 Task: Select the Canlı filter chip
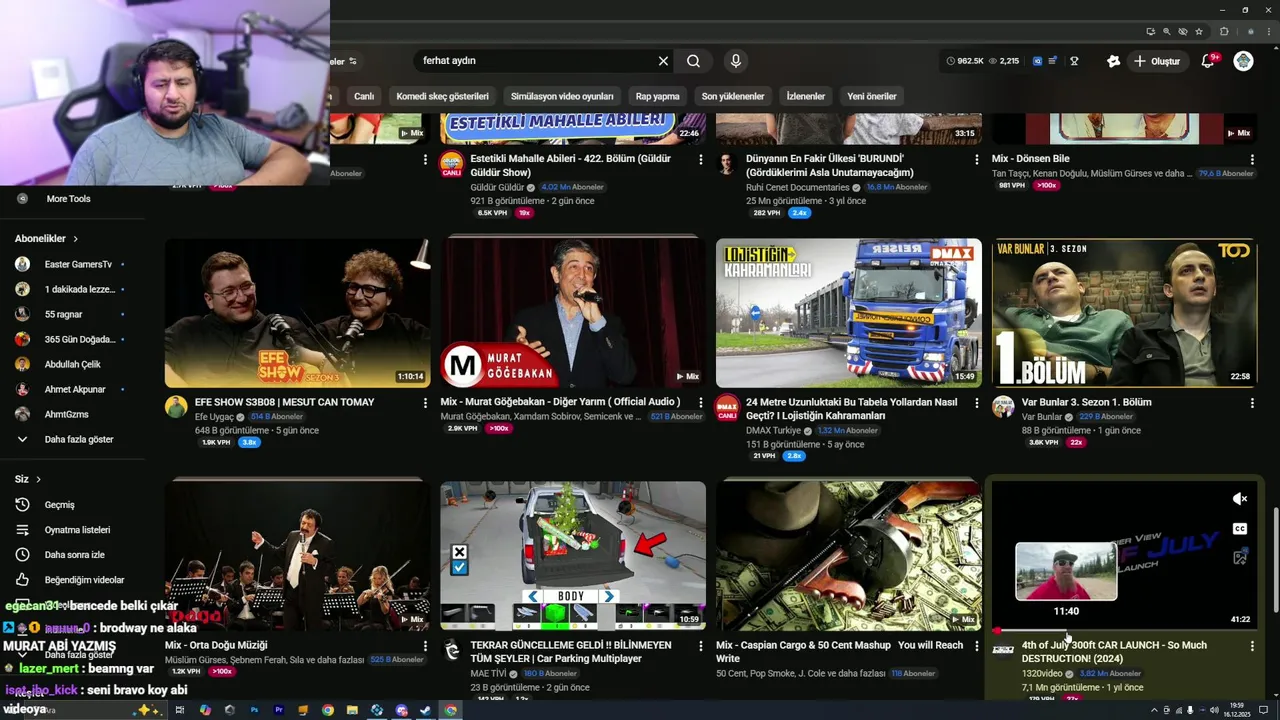coord(364,96)
